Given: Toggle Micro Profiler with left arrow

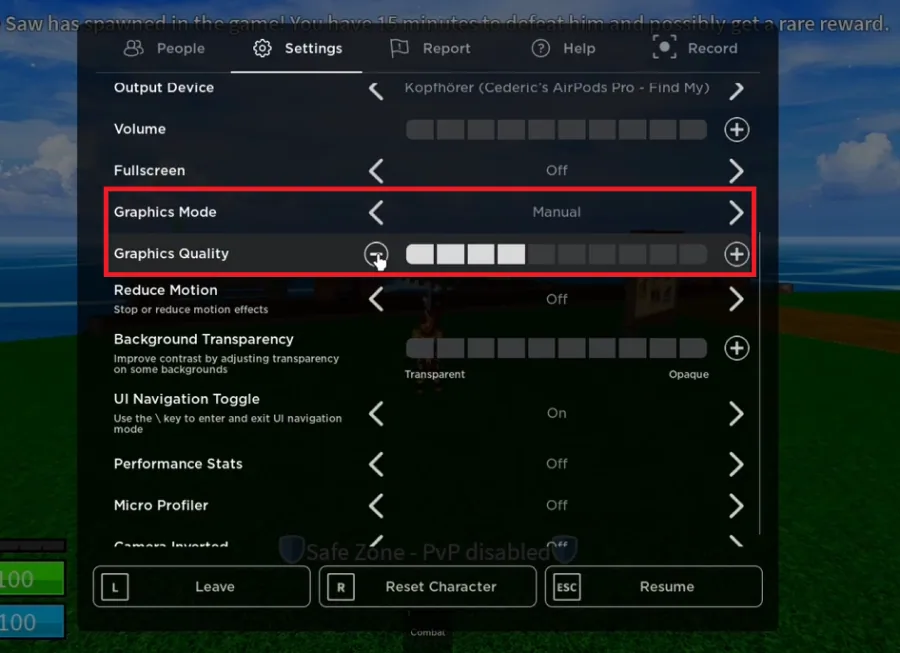Looking at the screenshot, I should pos(376,506).
